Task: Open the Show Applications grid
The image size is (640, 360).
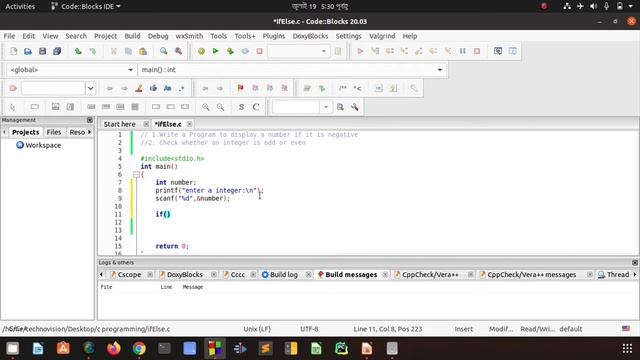Action: click(x=627, y=348)
